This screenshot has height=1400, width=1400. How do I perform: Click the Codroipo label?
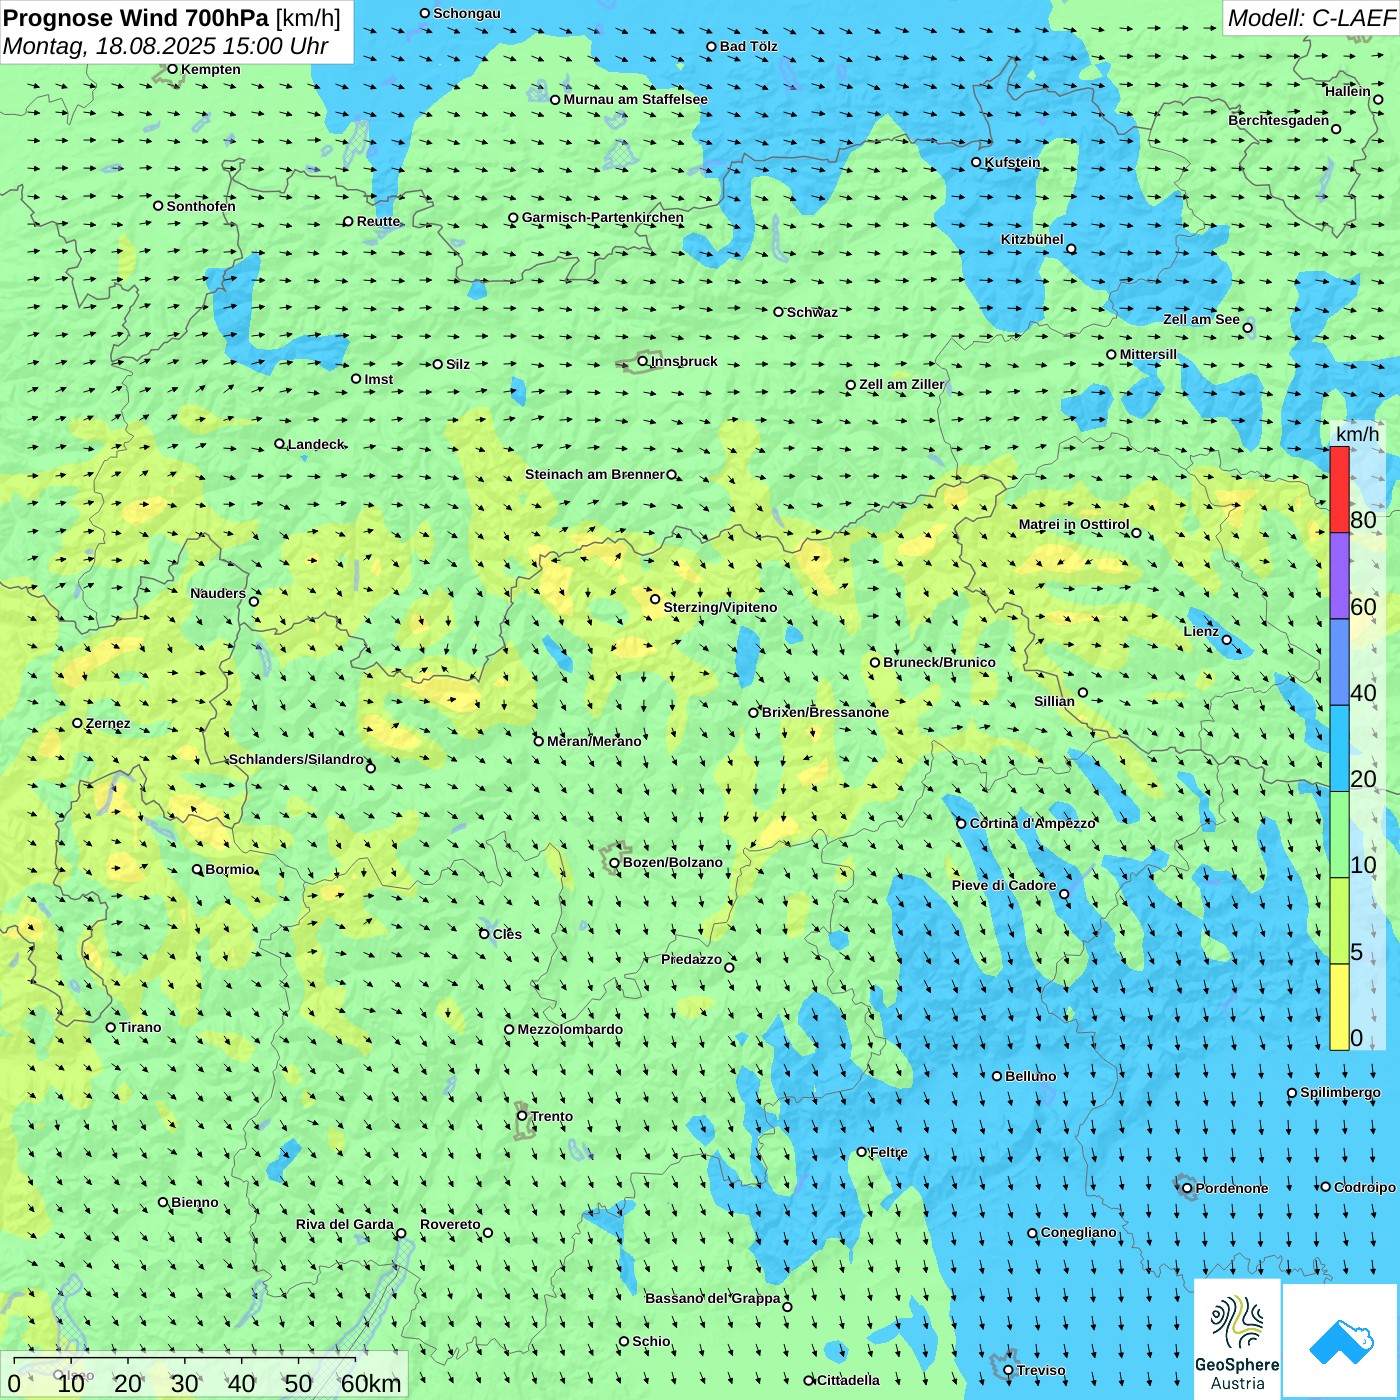(x=1365, y=1187)
